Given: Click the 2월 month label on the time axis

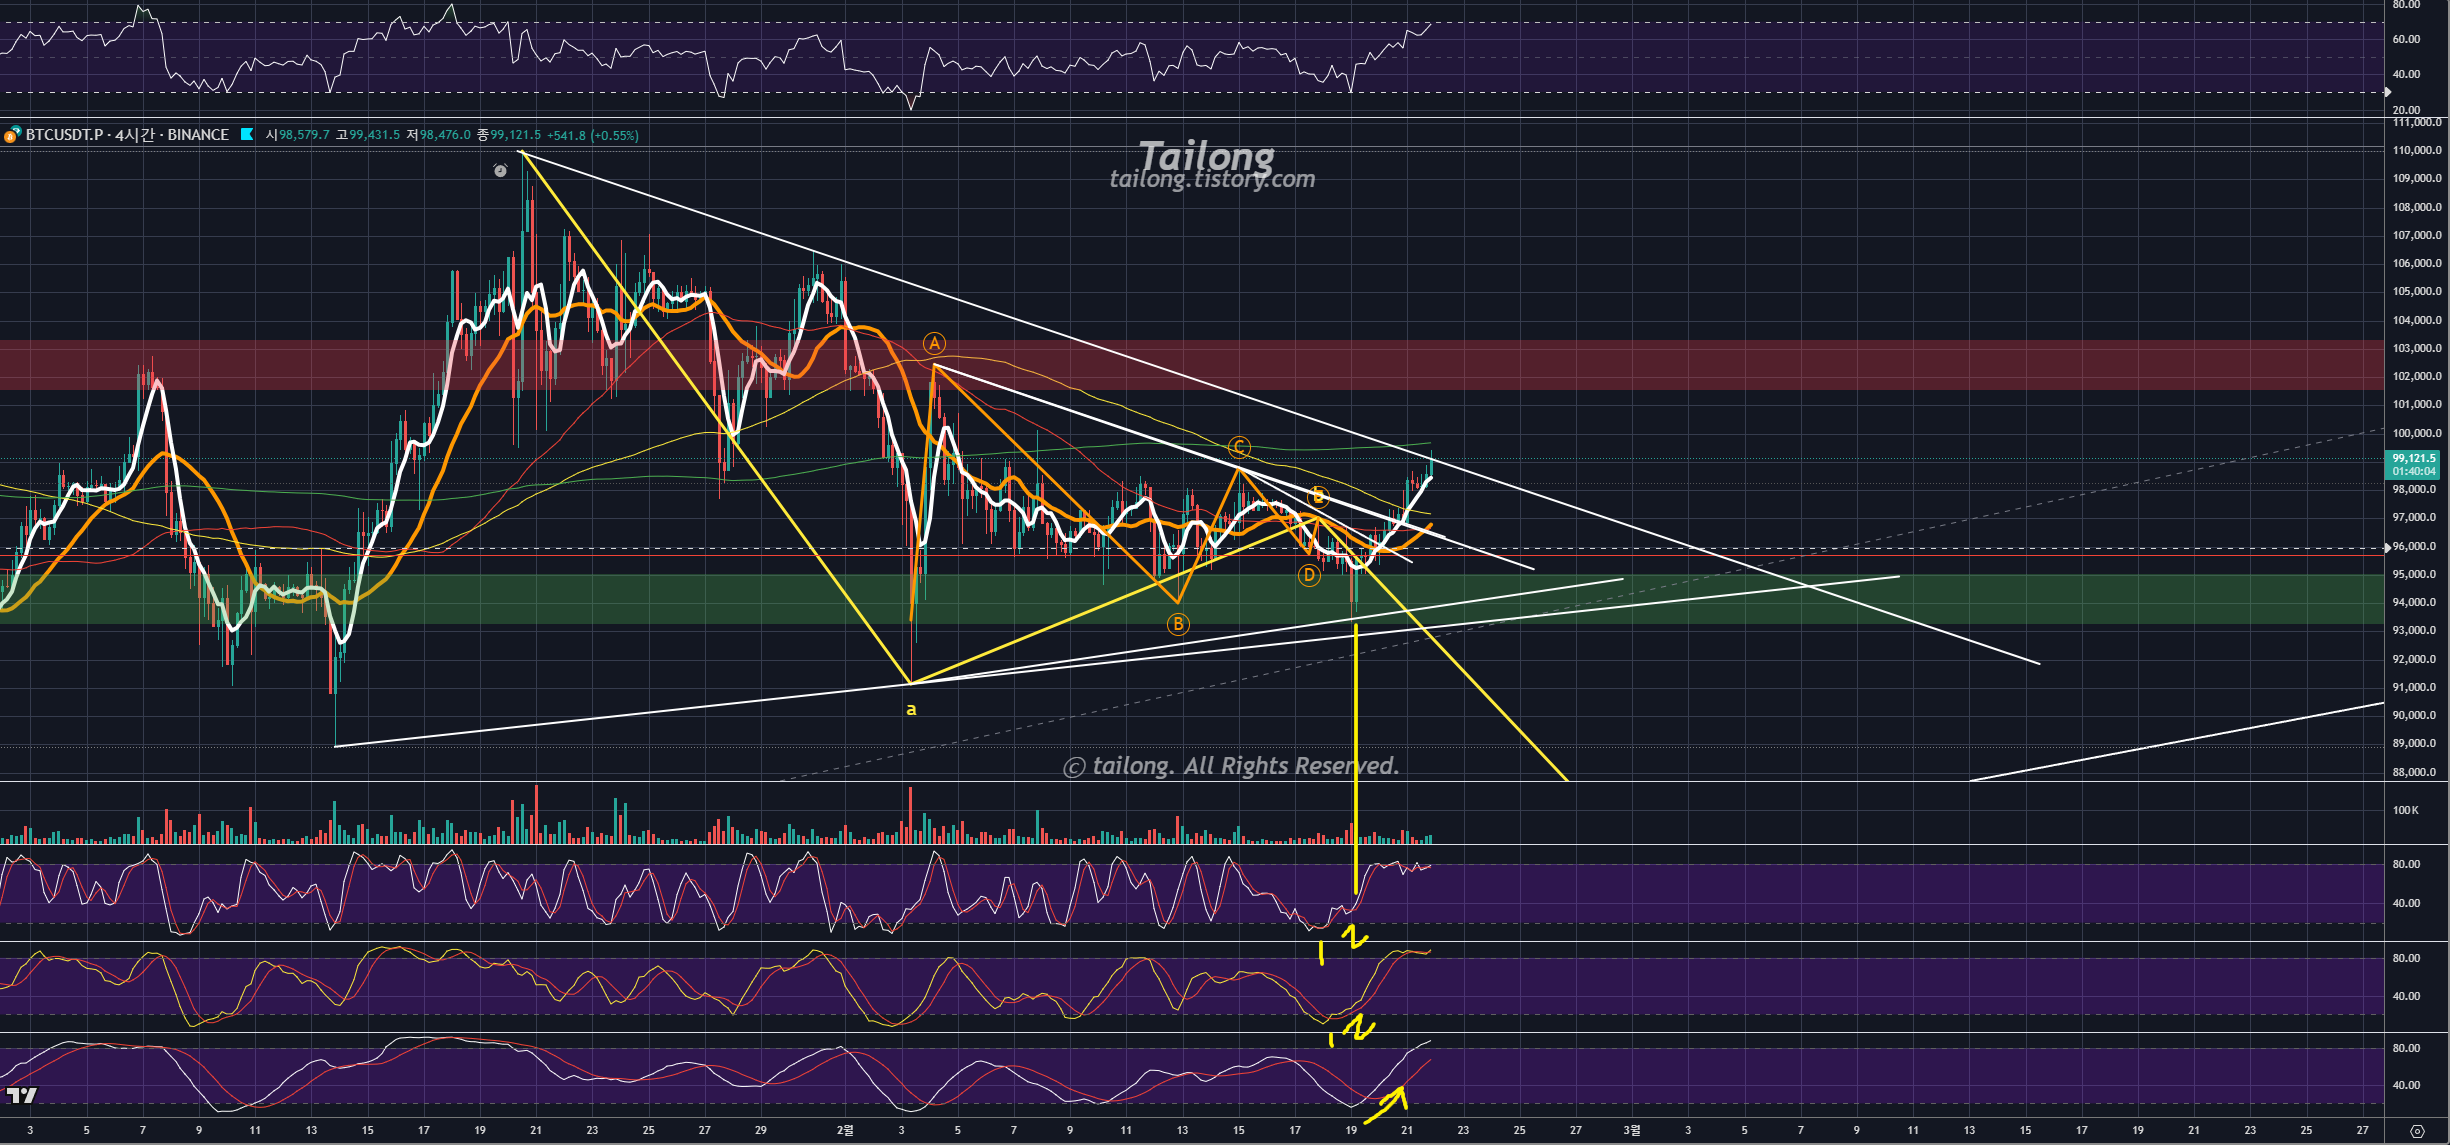Looking at the screenshot, I should pos(845,1130).
